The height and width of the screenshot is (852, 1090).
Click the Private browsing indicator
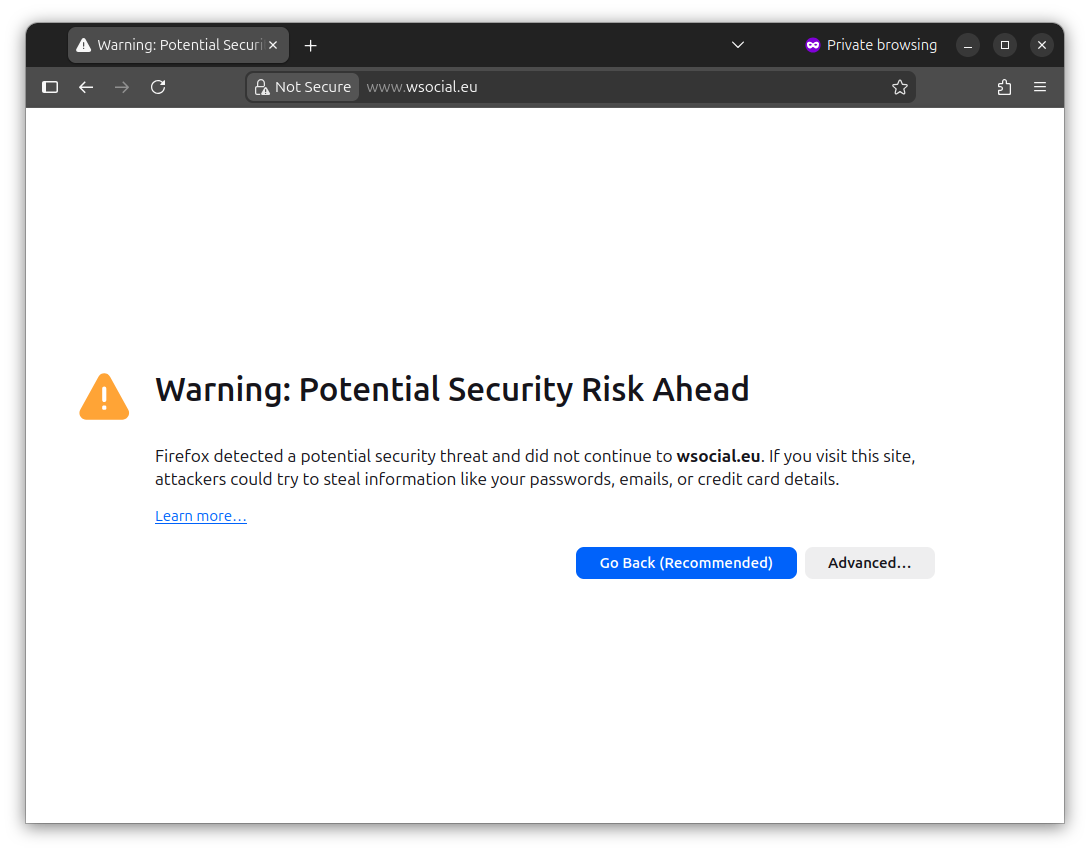(871, 45)
